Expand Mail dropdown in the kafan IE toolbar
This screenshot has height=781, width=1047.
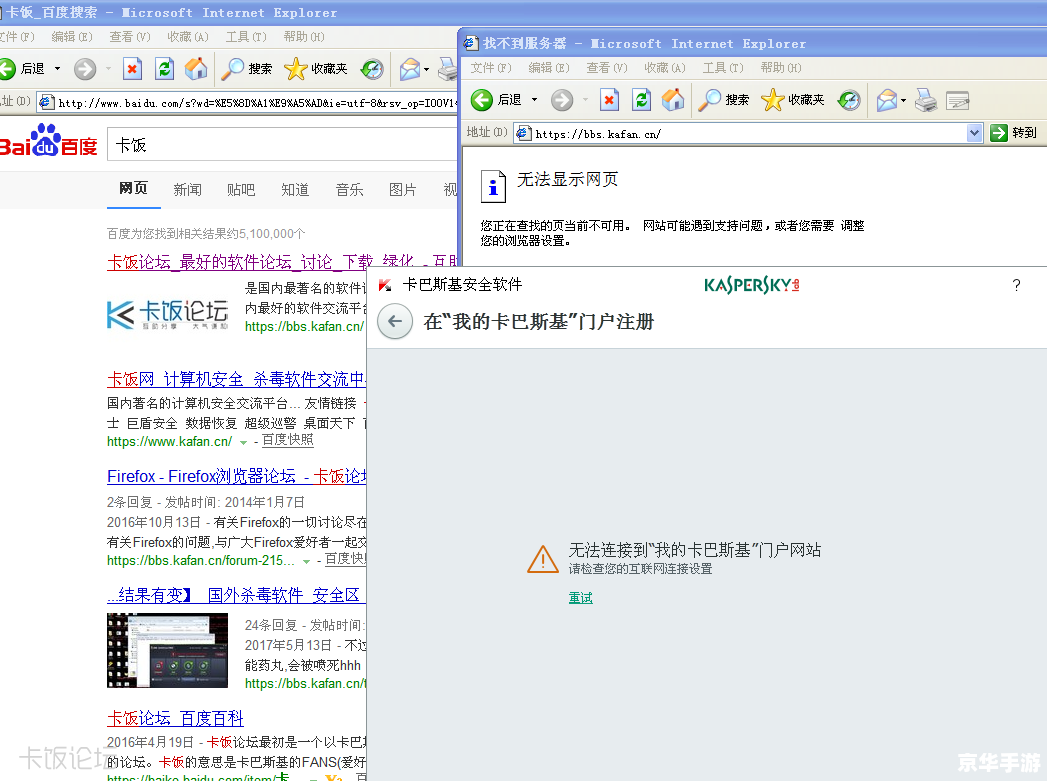[x=903, y=101]
